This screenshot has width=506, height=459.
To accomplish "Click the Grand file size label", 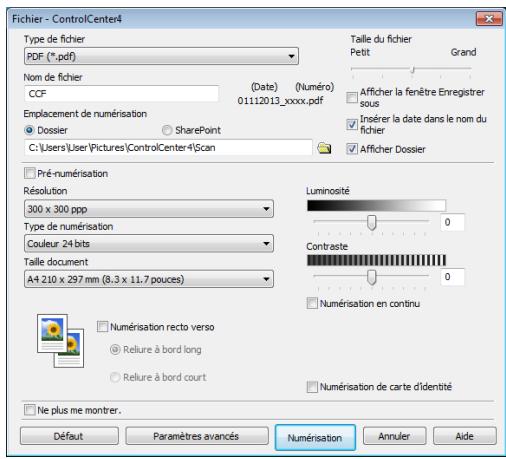I will pos(463,52).
